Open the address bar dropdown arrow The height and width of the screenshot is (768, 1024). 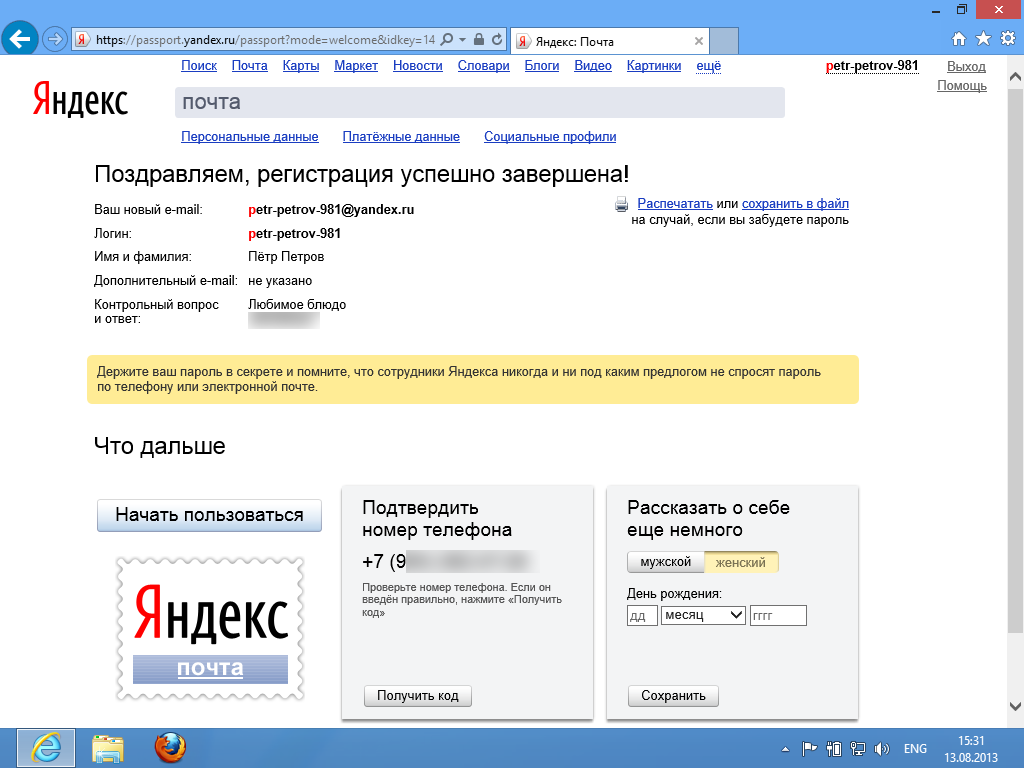click(x=462, y=40)
